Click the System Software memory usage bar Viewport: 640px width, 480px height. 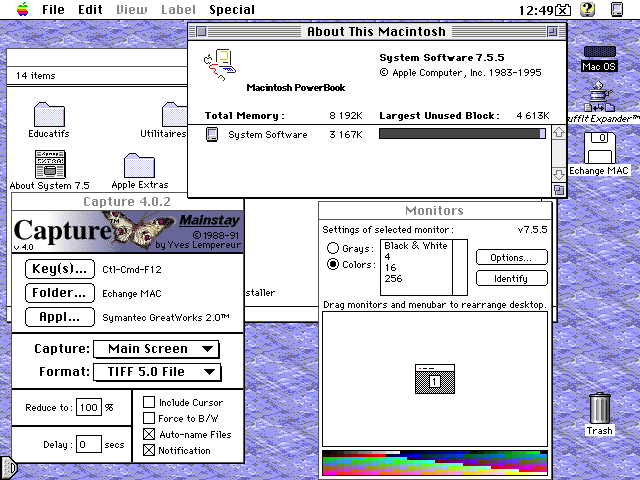click(462, 133)
